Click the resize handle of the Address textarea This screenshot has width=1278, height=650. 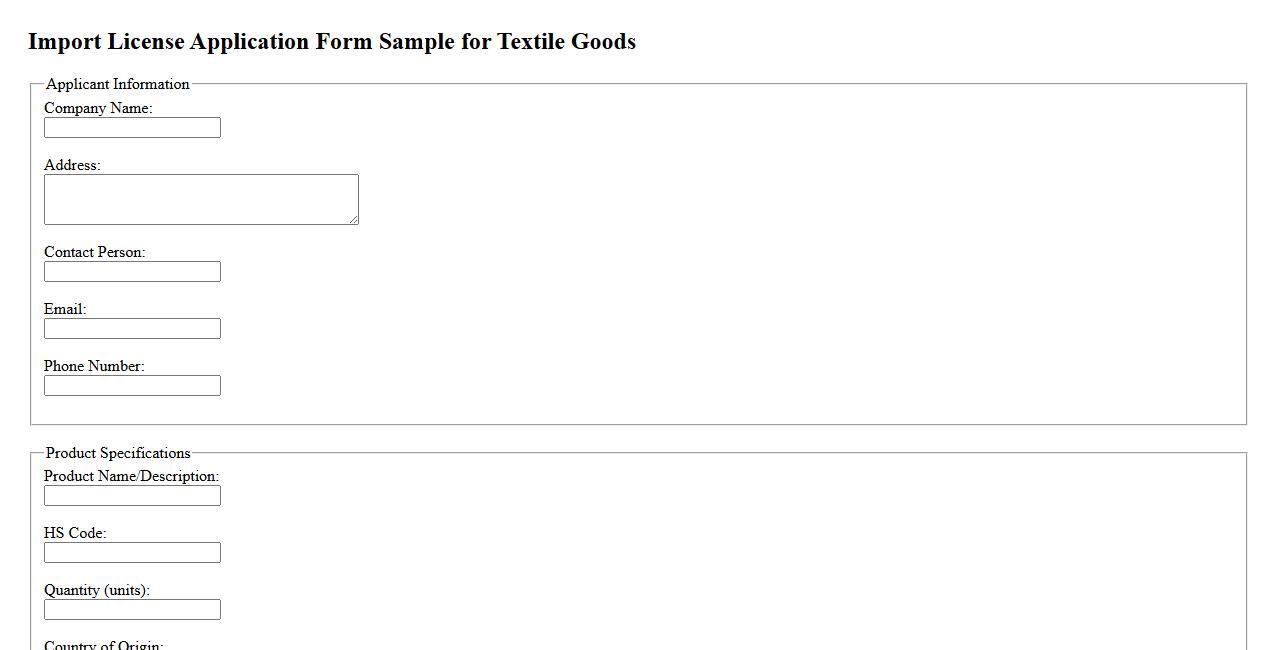pyautogui.click(x=354, y=221)
